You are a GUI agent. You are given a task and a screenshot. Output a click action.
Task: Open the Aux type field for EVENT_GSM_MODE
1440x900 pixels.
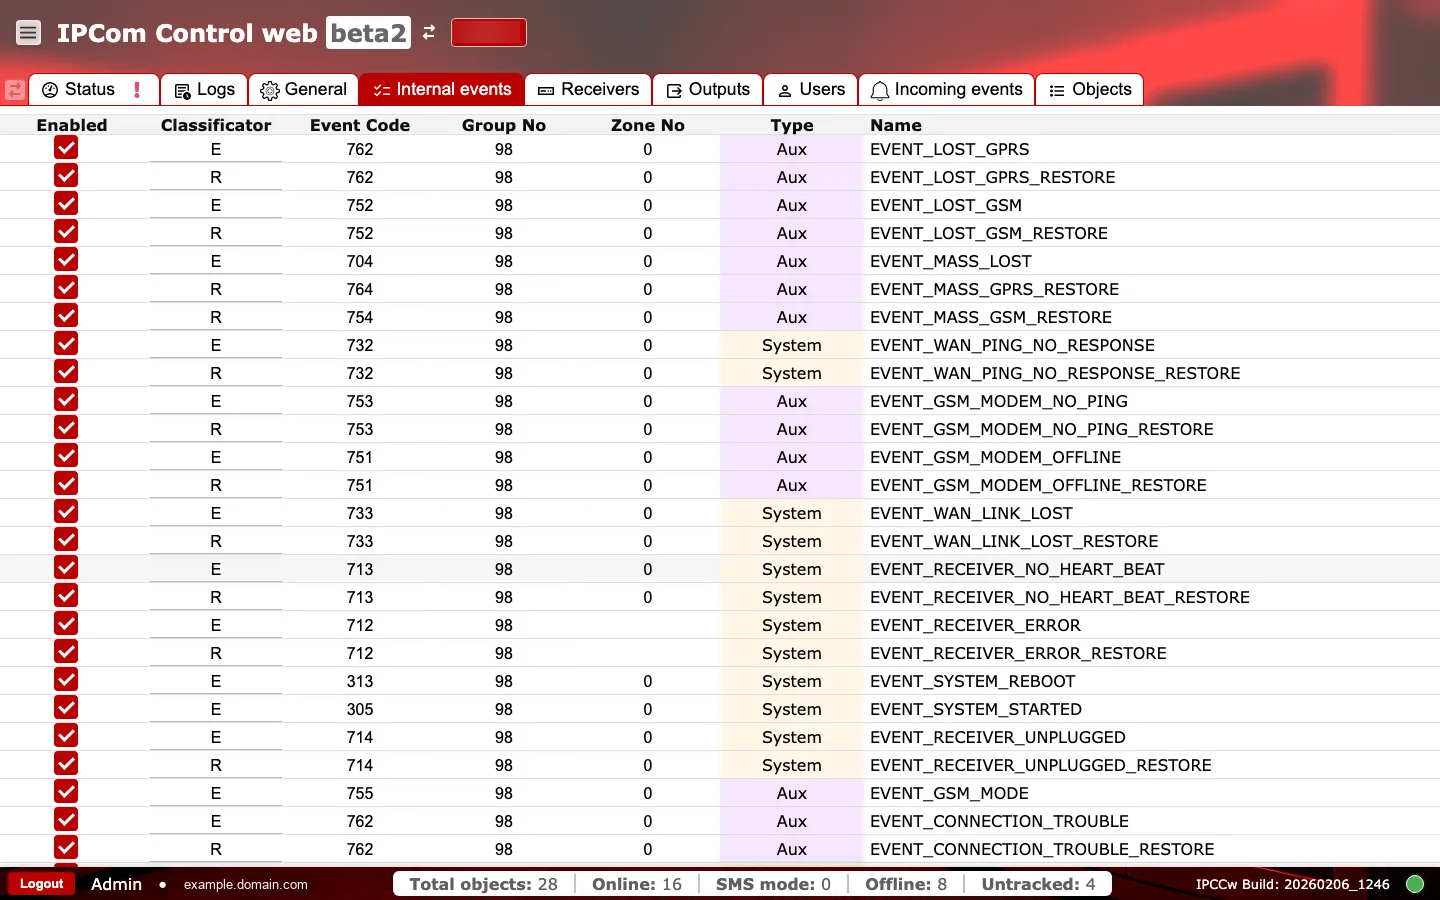click(791, 793)
